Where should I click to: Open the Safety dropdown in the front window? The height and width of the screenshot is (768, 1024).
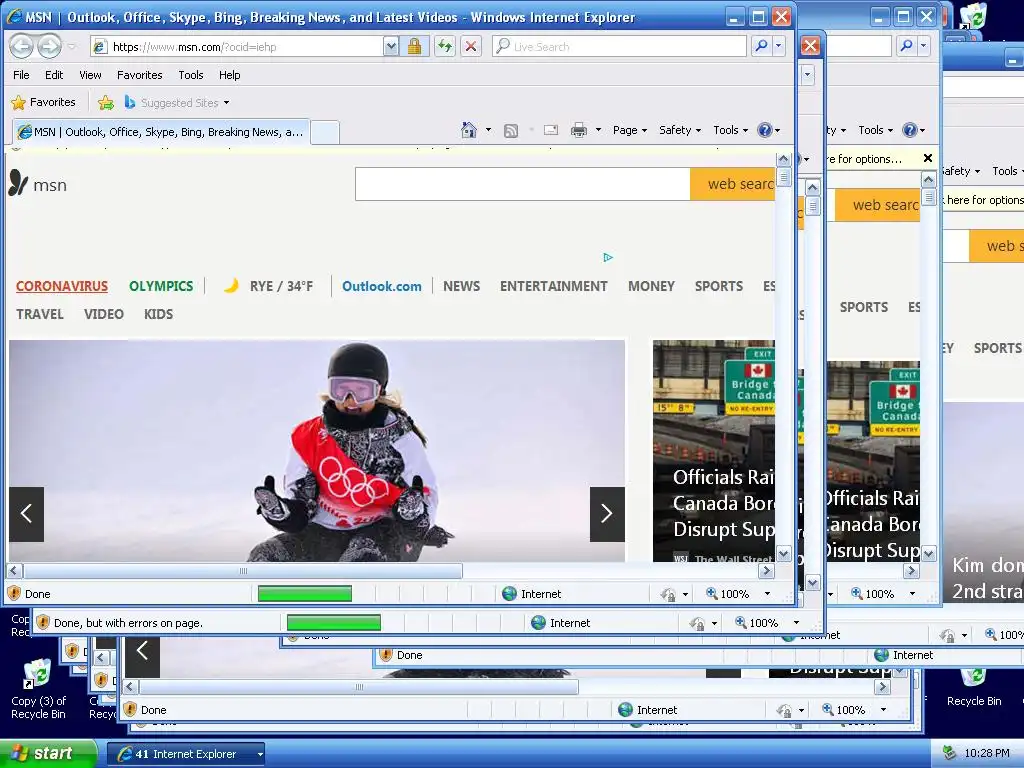(x=680, y=130)
